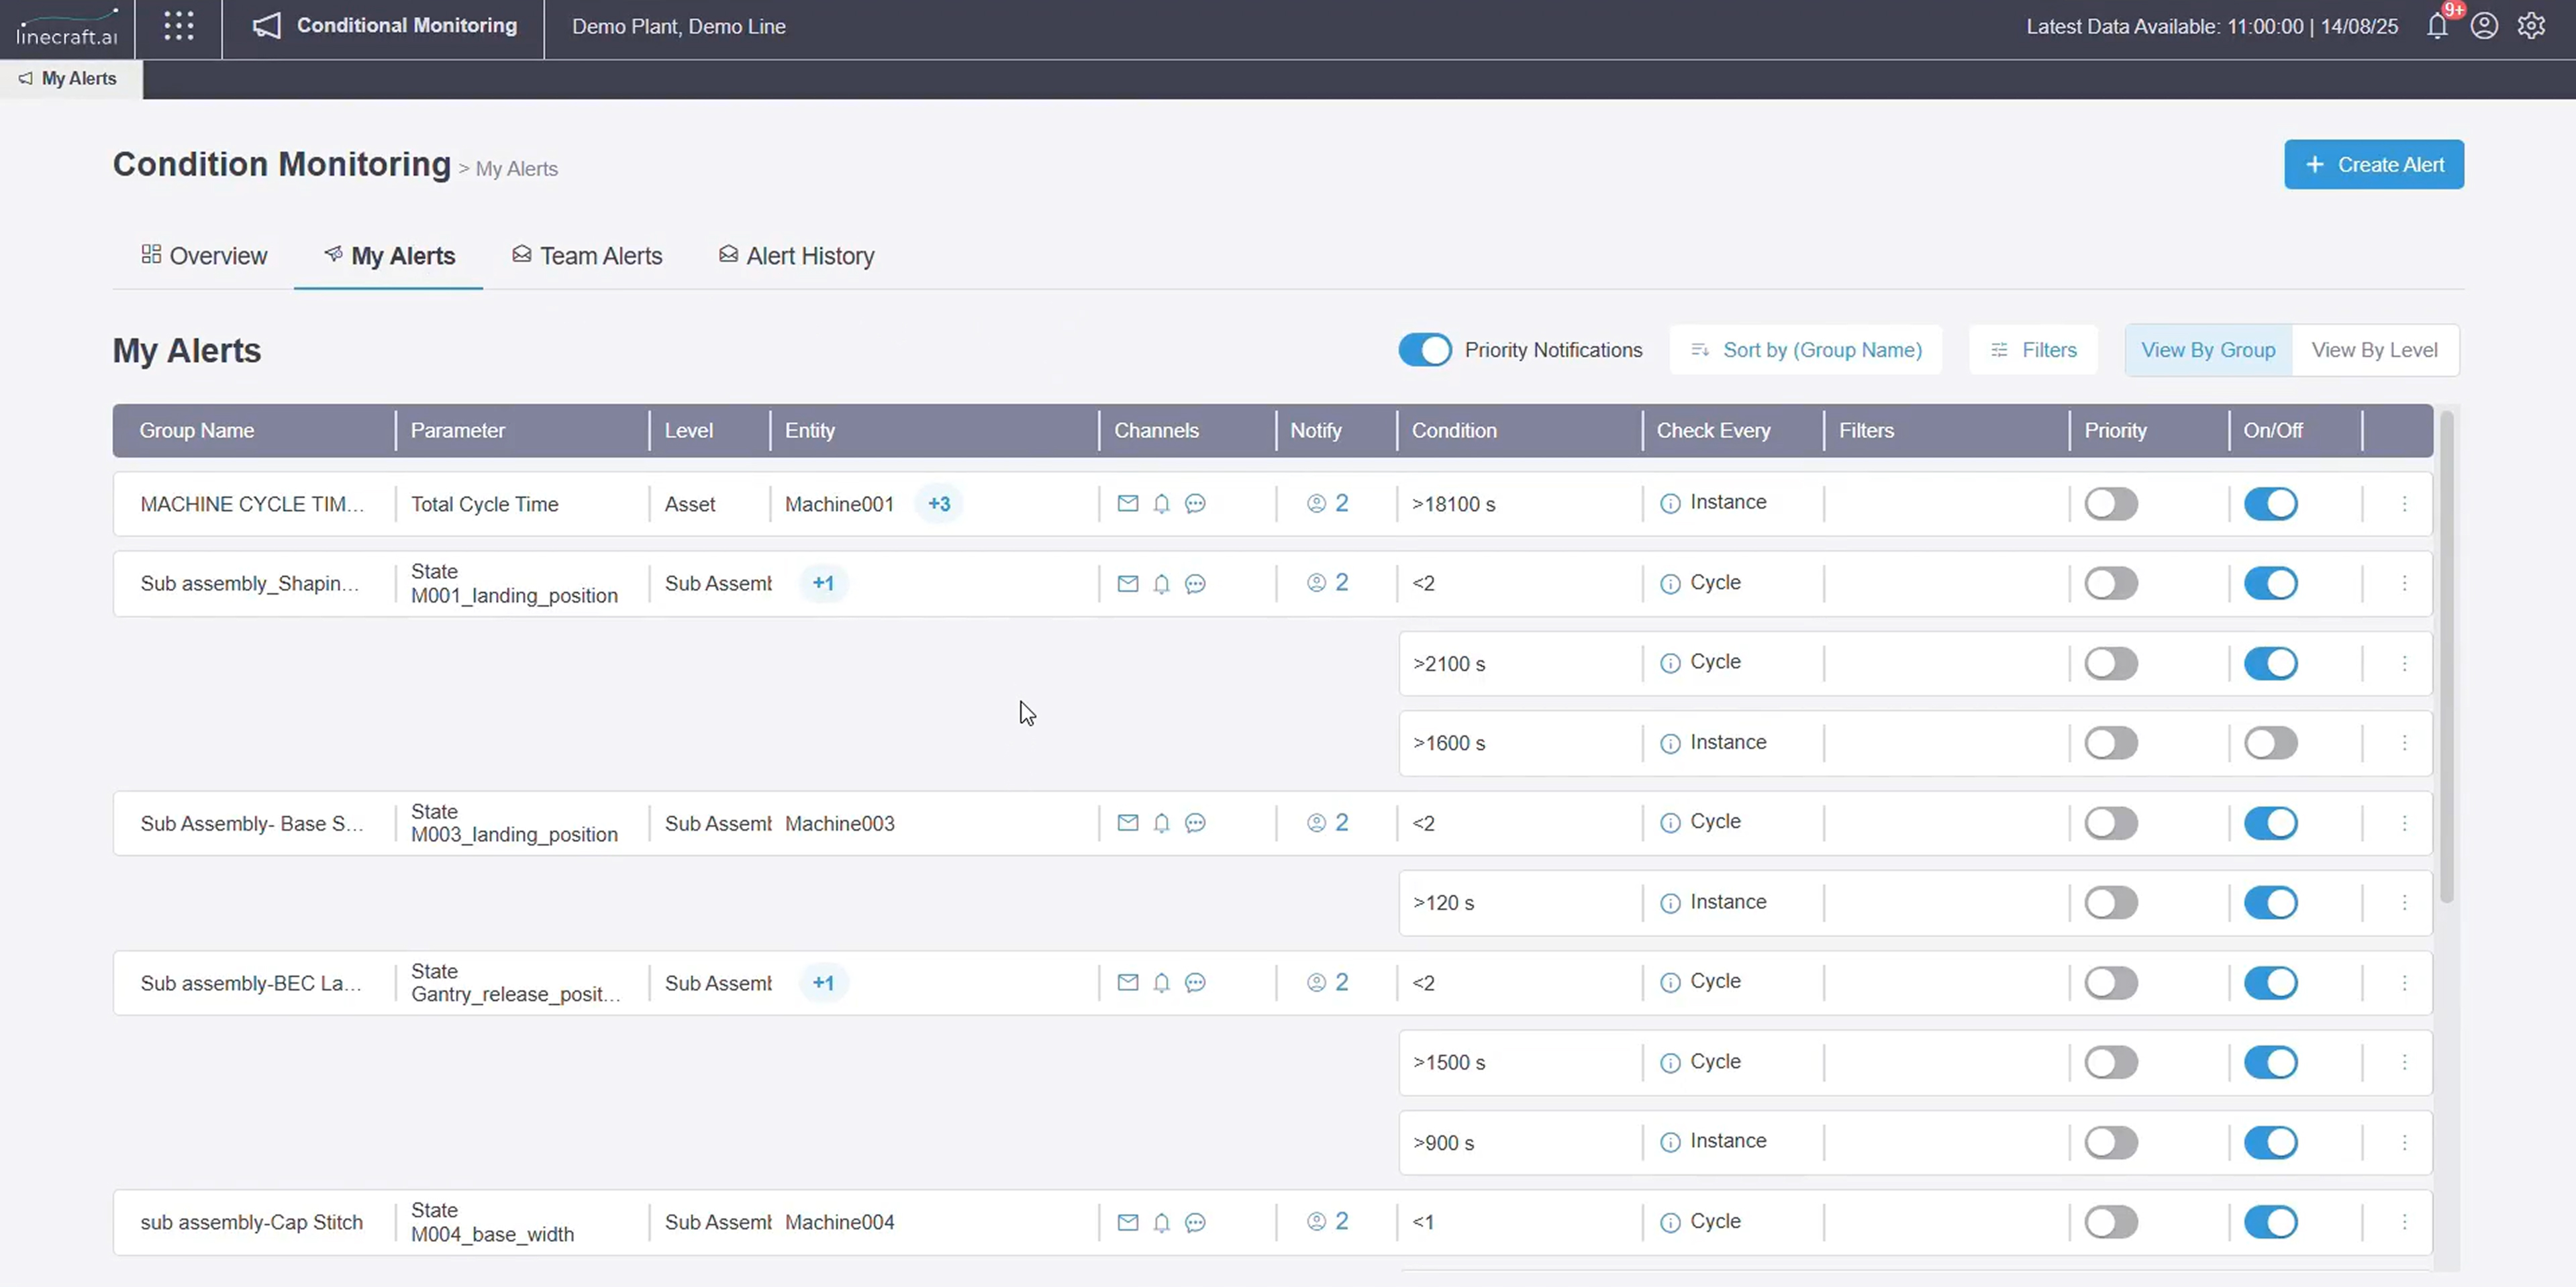Screen dimensions: 2576x1287
Task: Click chat channel icon in MACHINE CYCLE TIM row
Action: [x=1195, y=503]
